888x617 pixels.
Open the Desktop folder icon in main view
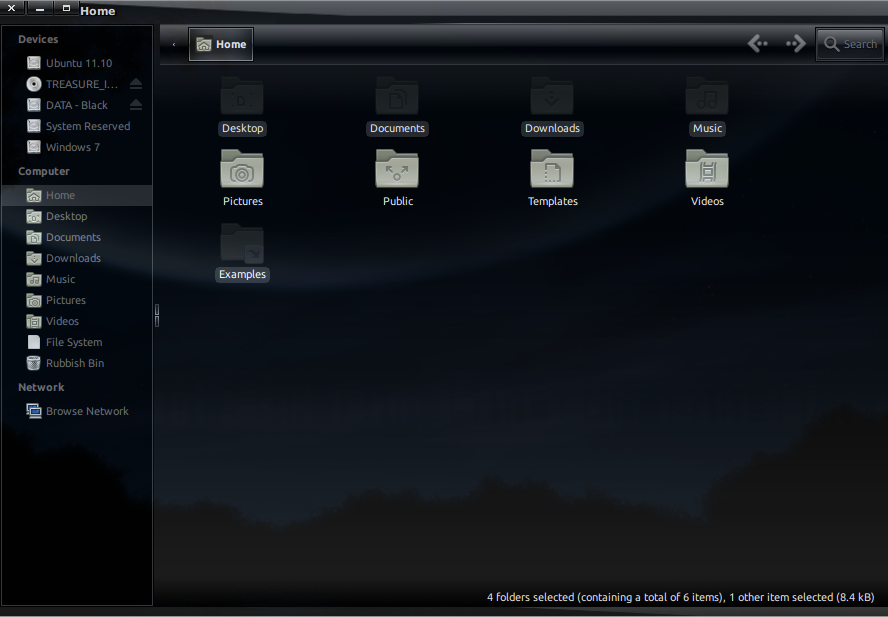pos(242,96)
